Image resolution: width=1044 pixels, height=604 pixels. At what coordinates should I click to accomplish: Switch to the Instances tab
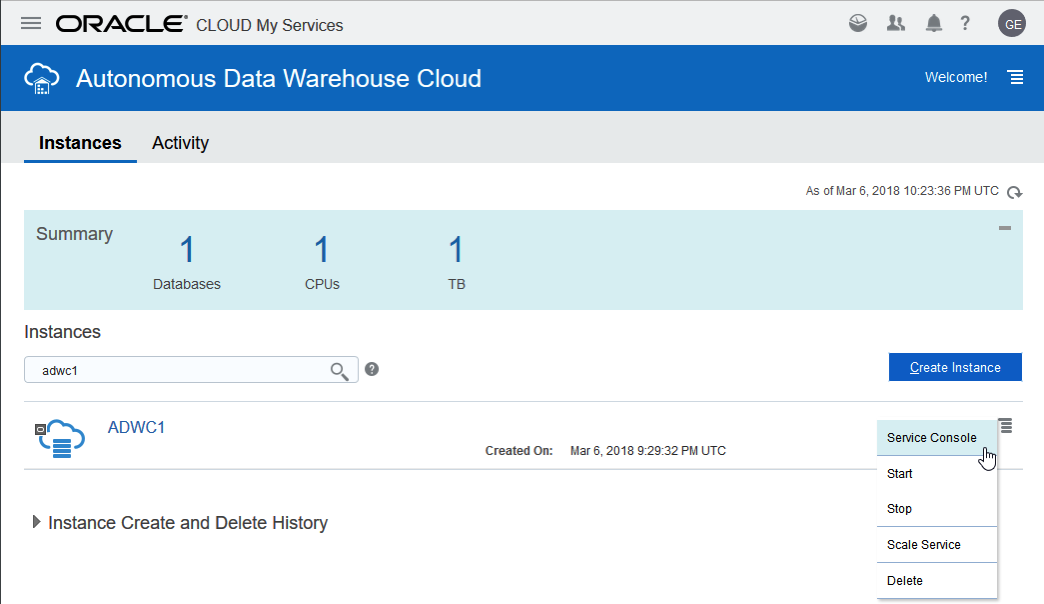[80, 143]
